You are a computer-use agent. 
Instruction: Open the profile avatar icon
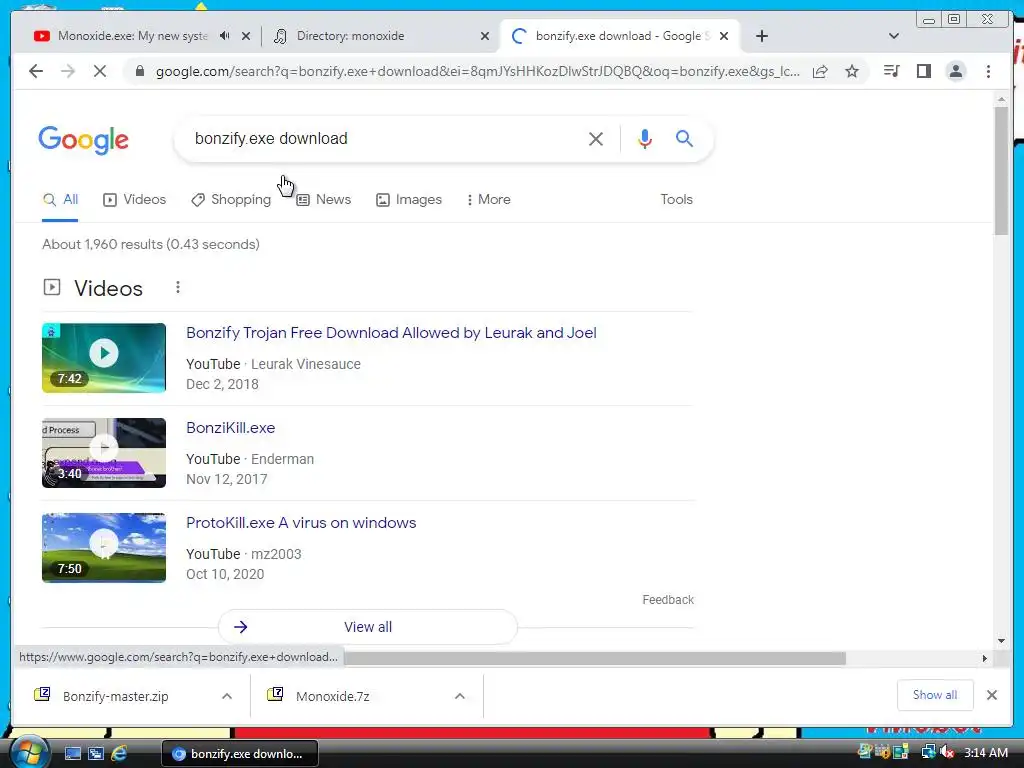coord(955,71)
